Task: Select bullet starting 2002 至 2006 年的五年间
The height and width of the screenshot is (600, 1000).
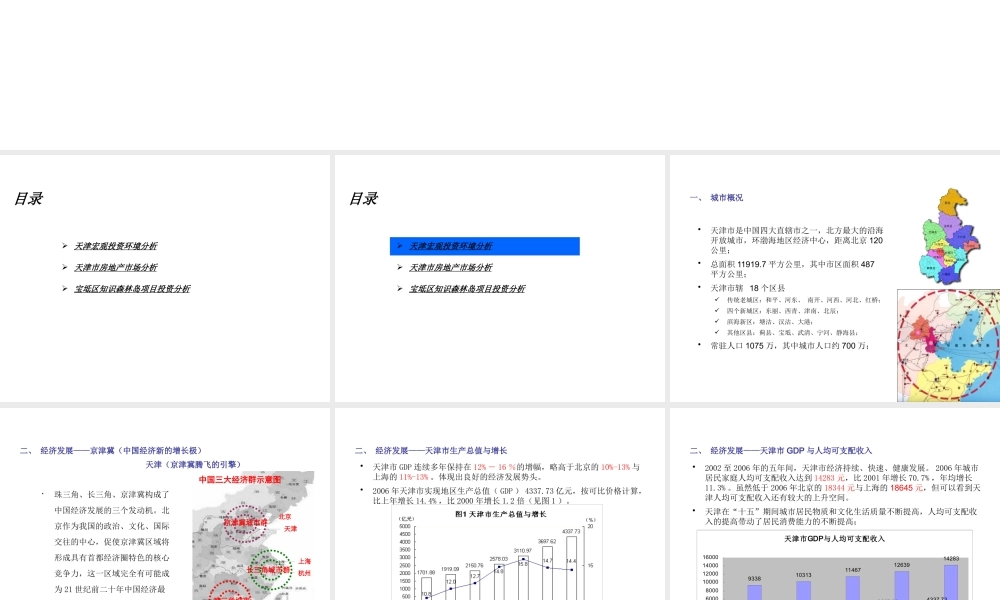Action: point(842,483)
